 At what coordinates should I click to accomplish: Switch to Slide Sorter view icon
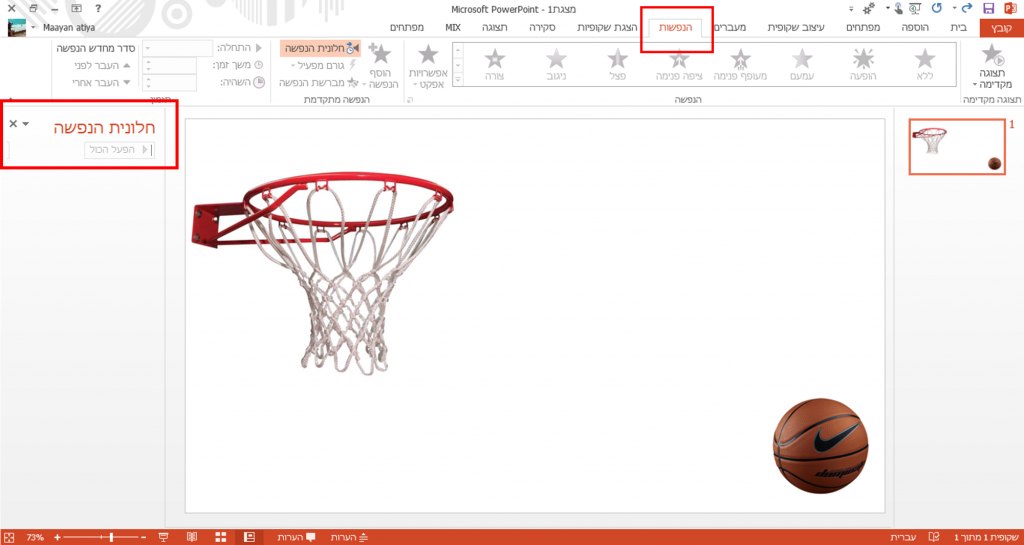(x=221, y=537)
